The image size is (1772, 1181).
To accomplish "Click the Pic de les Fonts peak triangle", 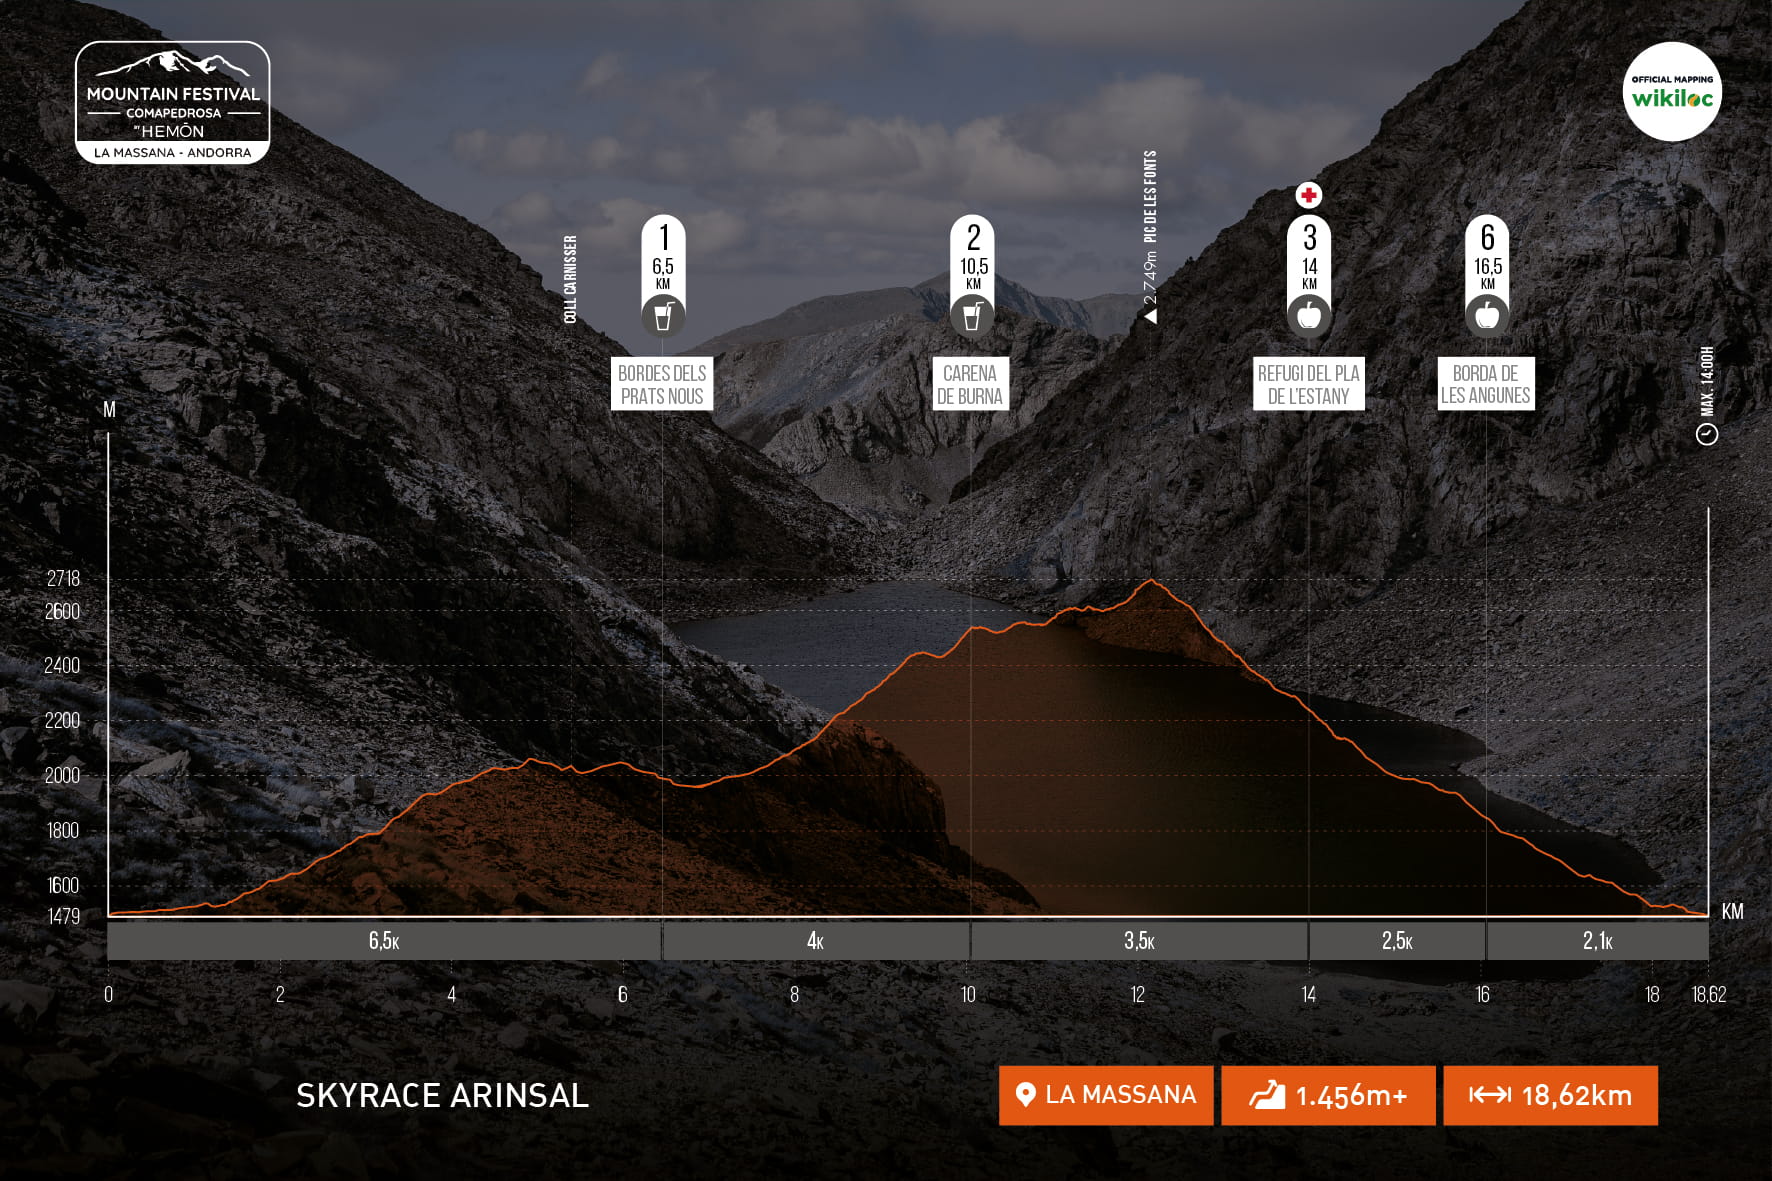I will pos(1150,316).
